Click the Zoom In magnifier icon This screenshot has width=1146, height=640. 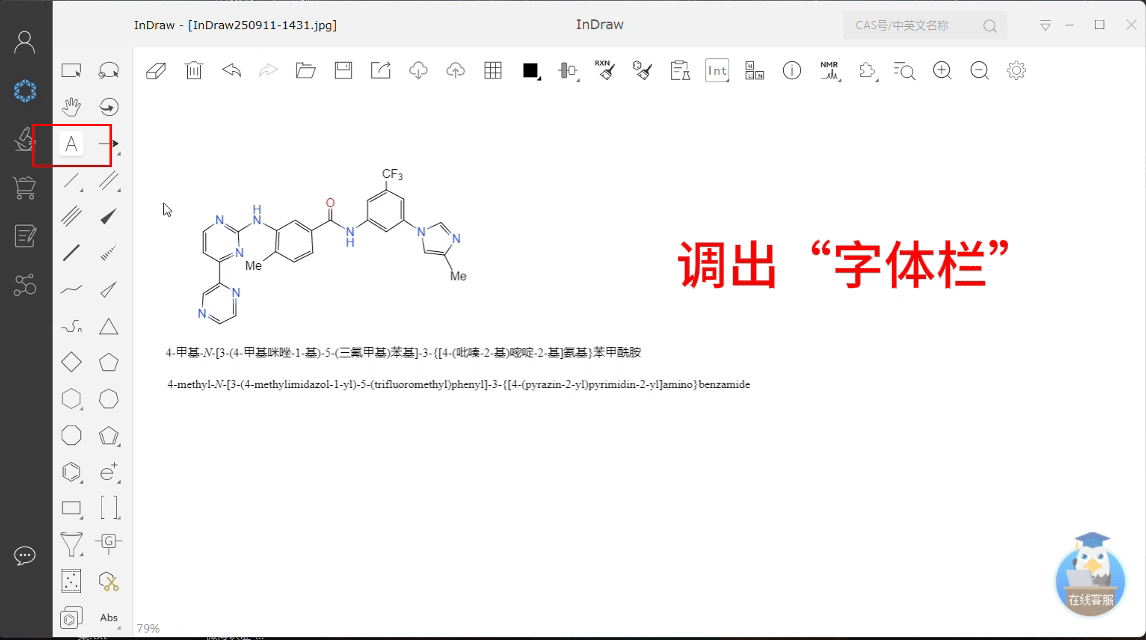941,70
